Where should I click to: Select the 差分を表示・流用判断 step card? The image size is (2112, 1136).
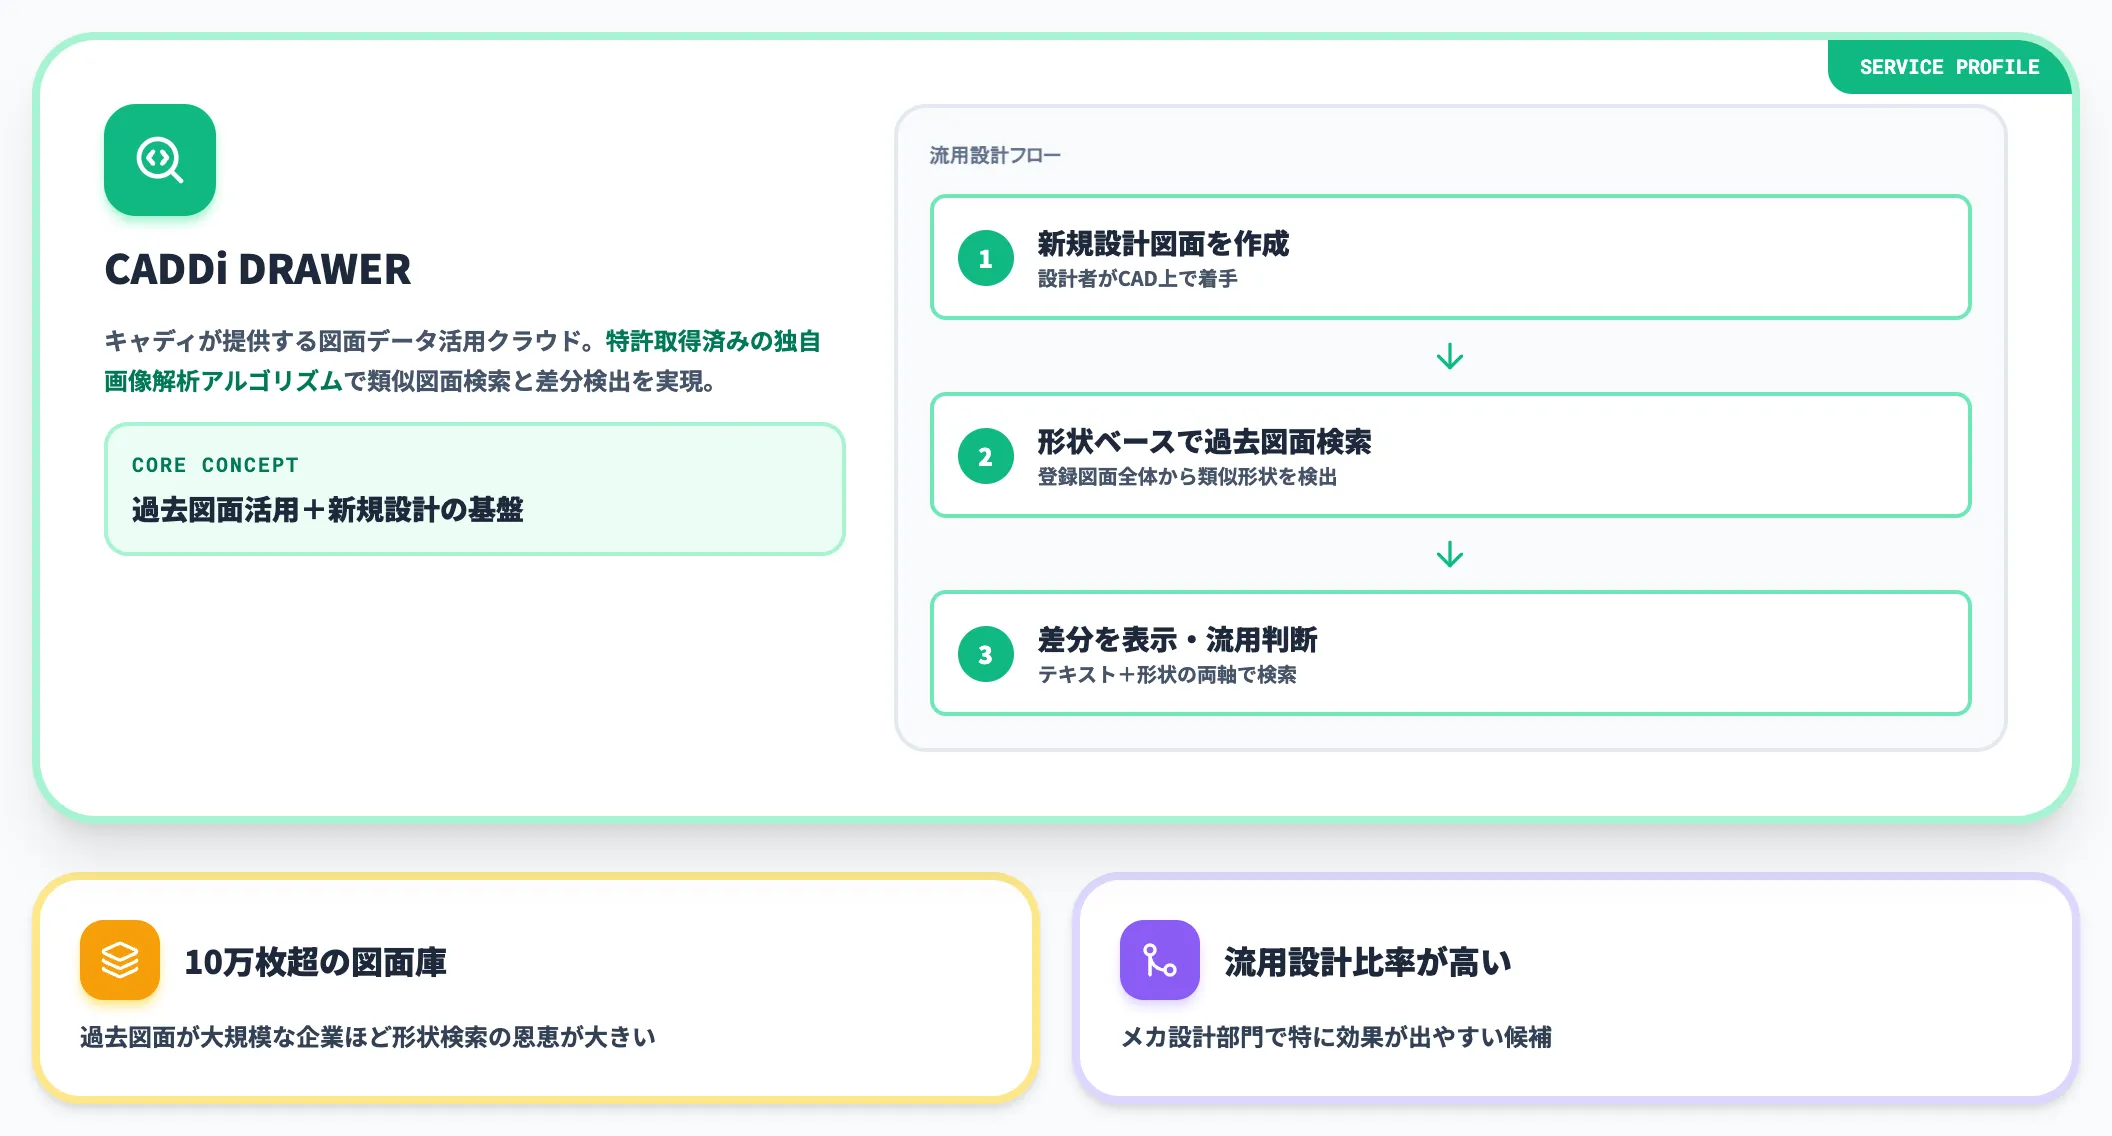[1450, 653]
